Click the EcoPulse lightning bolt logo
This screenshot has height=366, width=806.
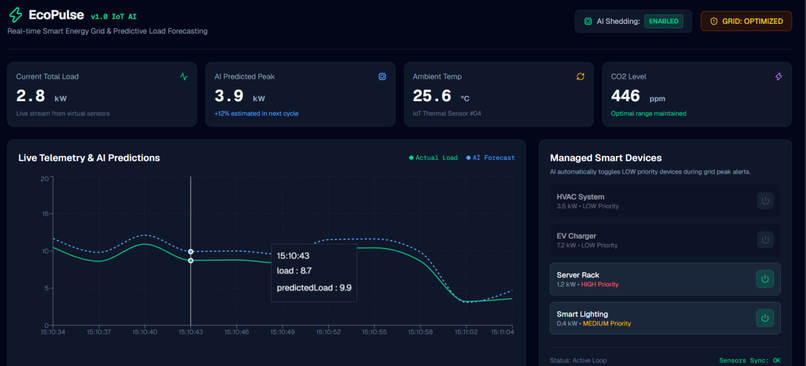coord(15,15)
